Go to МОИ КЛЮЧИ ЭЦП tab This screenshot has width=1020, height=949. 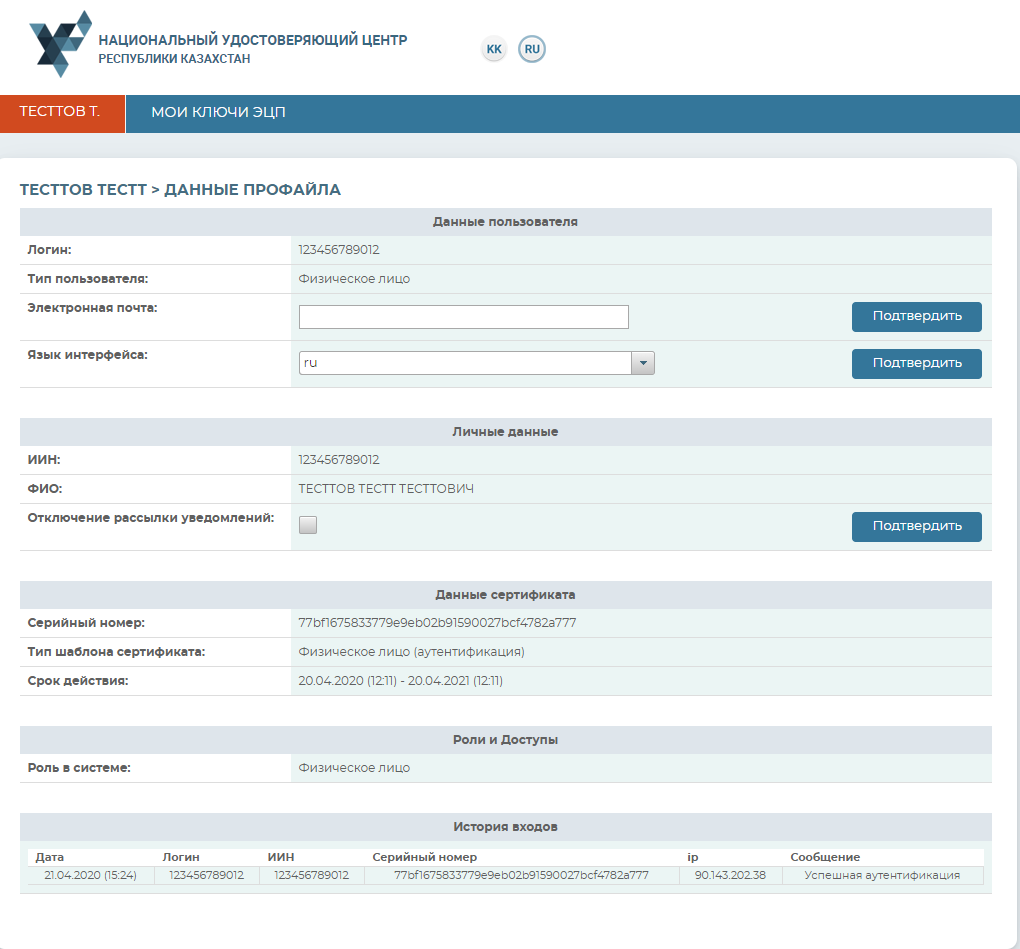pyautogui.click(x=218, y=112)
